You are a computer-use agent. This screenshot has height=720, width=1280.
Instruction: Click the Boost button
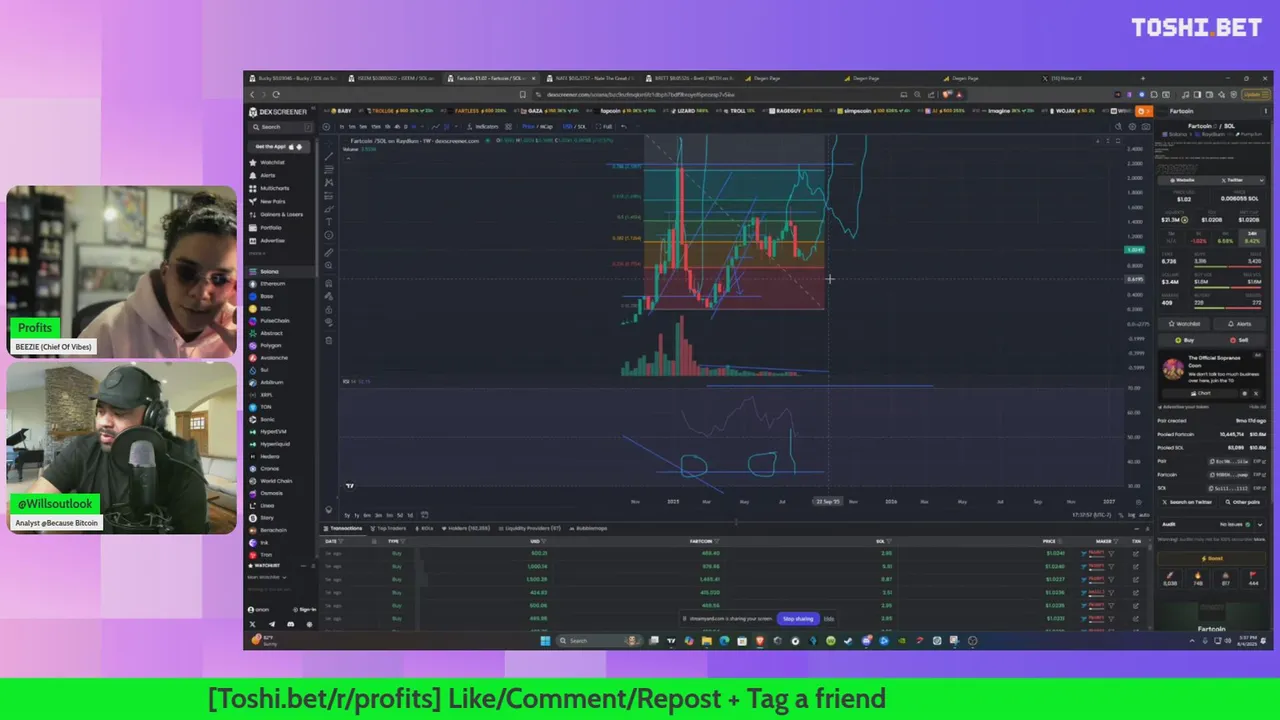[1213, 558]
